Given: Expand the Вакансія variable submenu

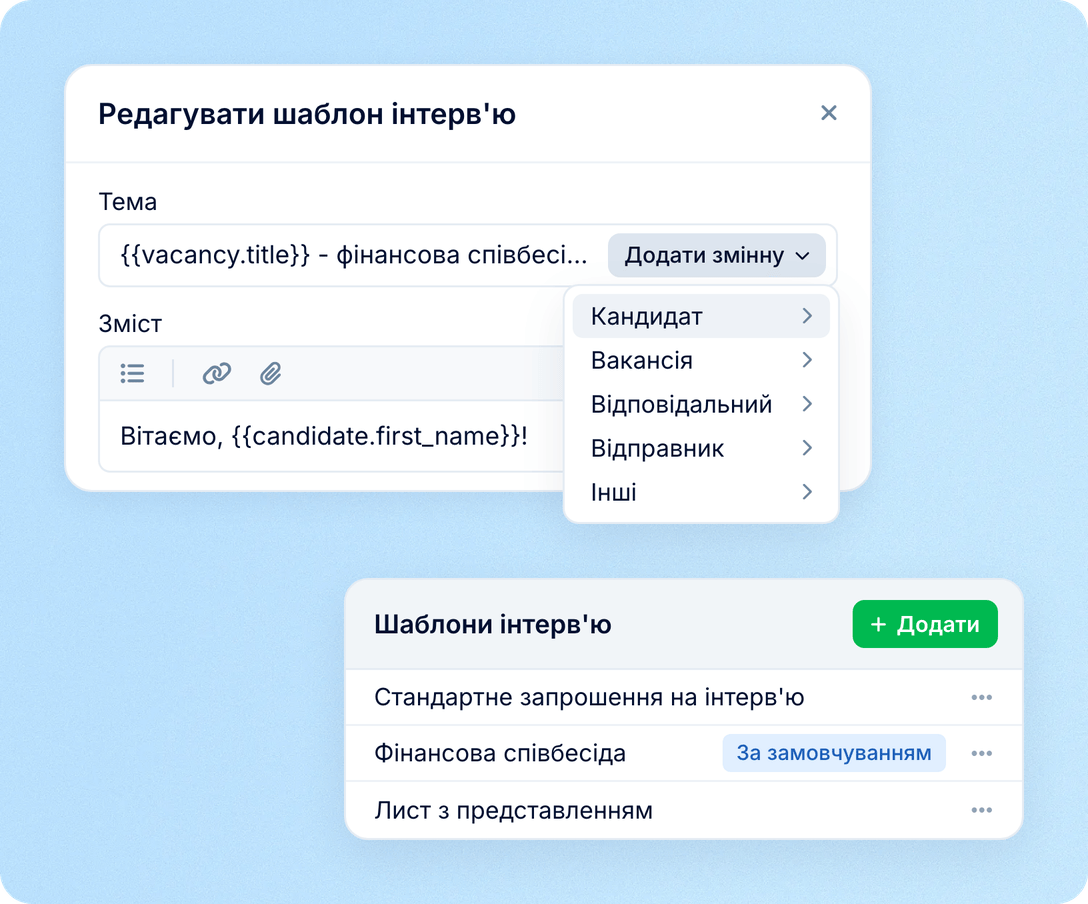Looking at the screenshot, I should coord(701,360).
